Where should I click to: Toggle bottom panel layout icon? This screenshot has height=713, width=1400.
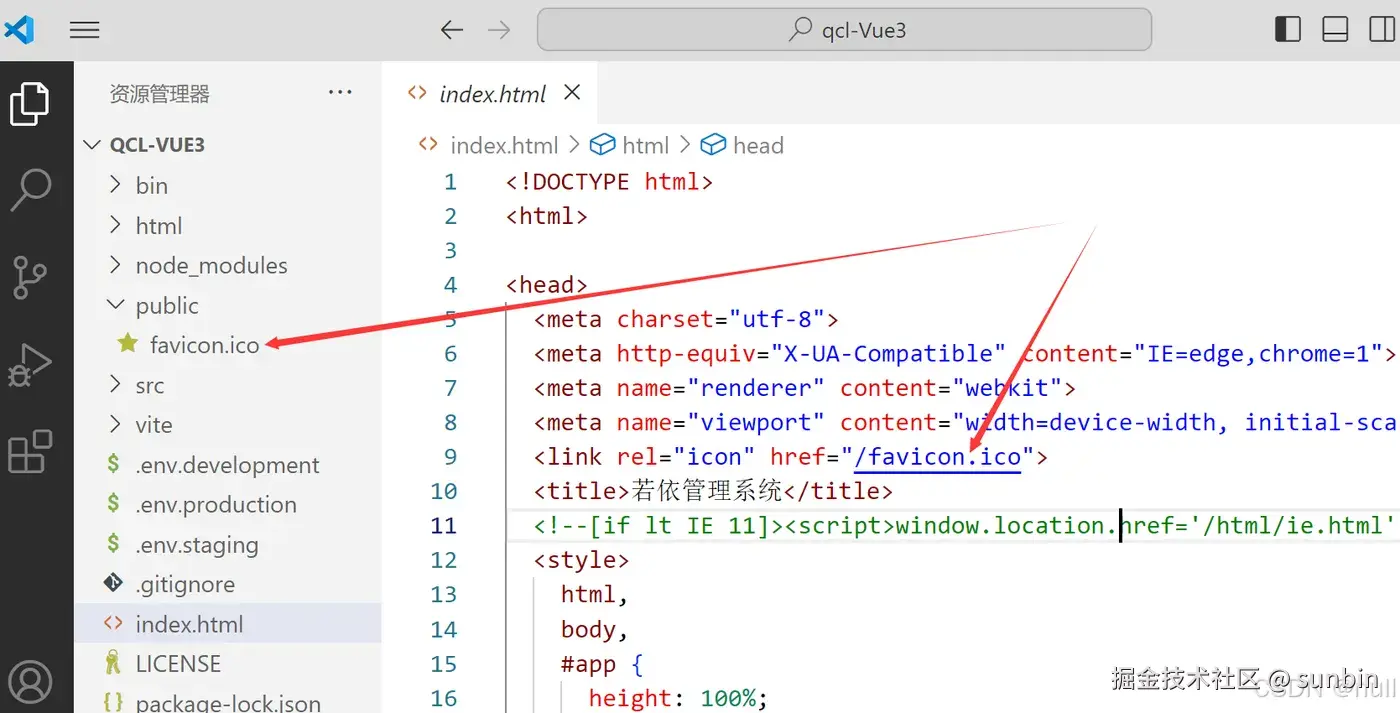pos(1335,30)
